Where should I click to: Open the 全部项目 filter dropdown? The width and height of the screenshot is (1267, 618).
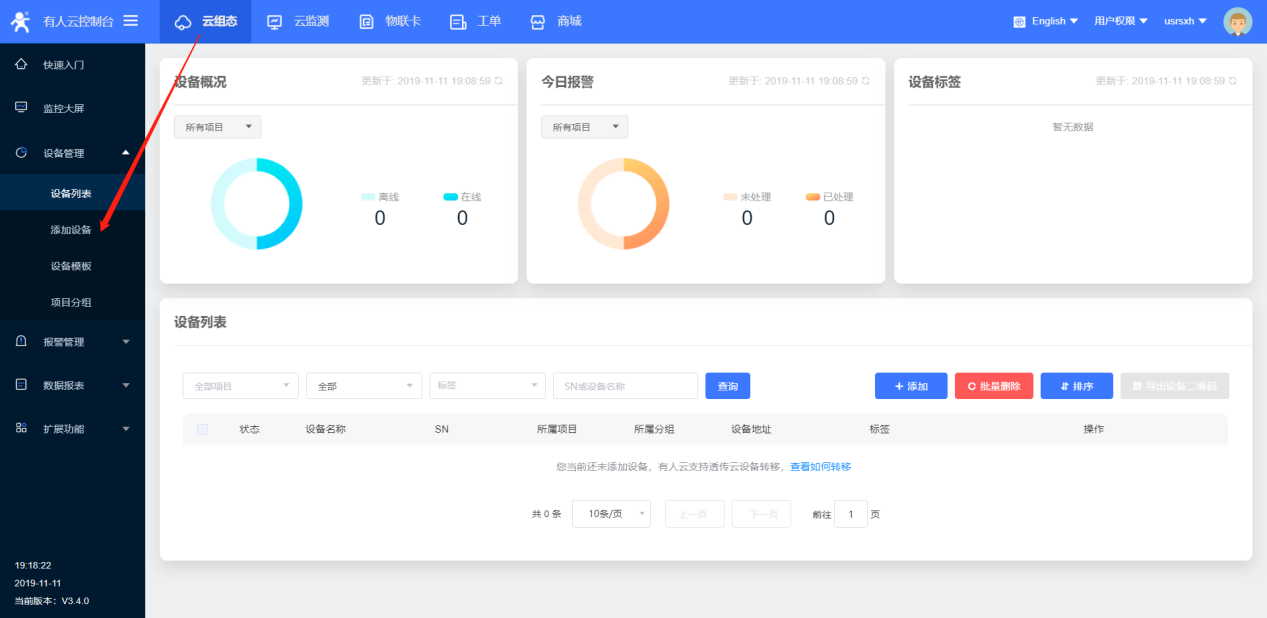(240, 386)
